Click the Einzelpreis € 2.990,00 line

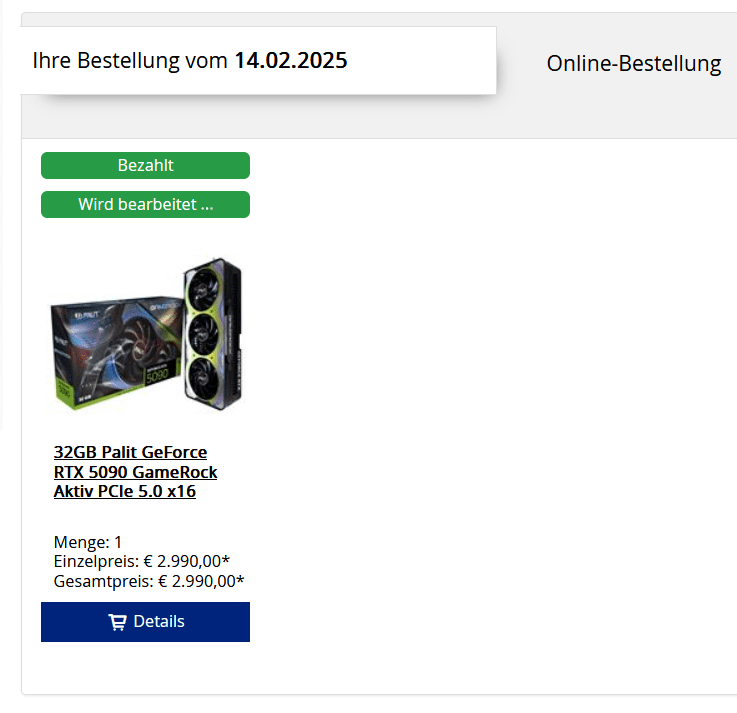(141, 561)
